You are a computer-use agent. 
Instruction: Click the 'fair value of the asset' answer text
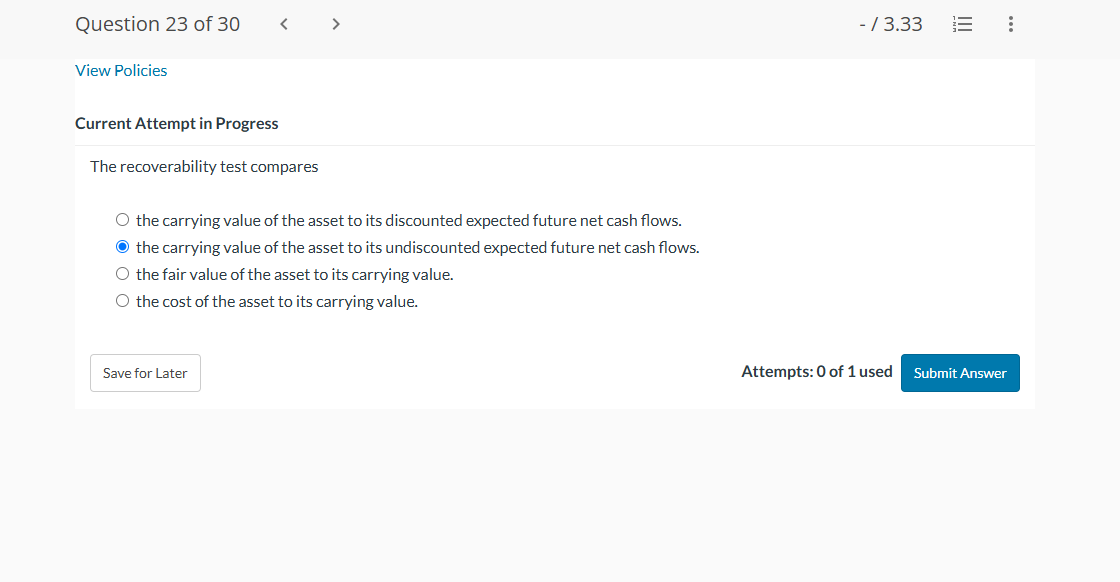point(294,275)
